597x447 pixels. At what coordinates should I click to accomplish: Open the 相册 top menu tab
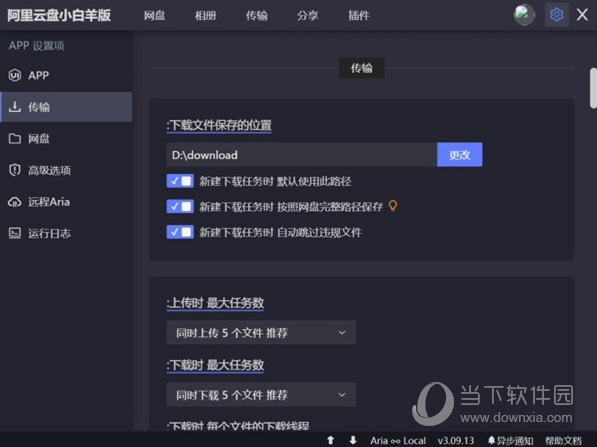[x=205, y=15]
